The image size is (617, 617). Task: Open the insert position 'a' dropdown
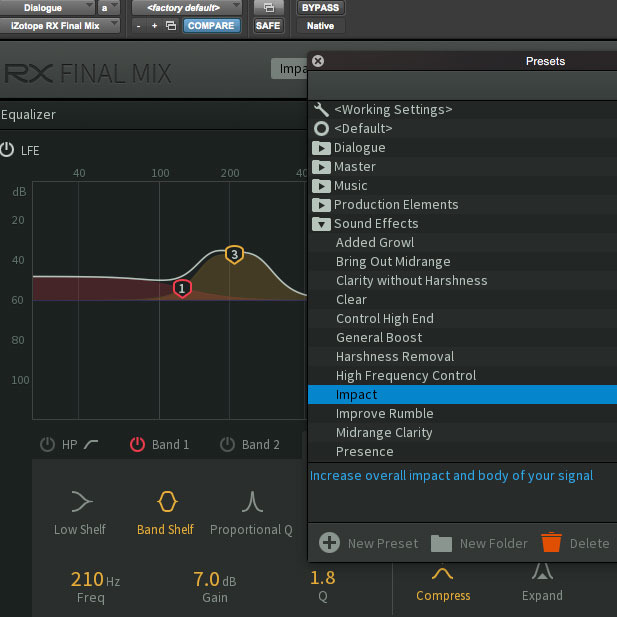(108, 8)
